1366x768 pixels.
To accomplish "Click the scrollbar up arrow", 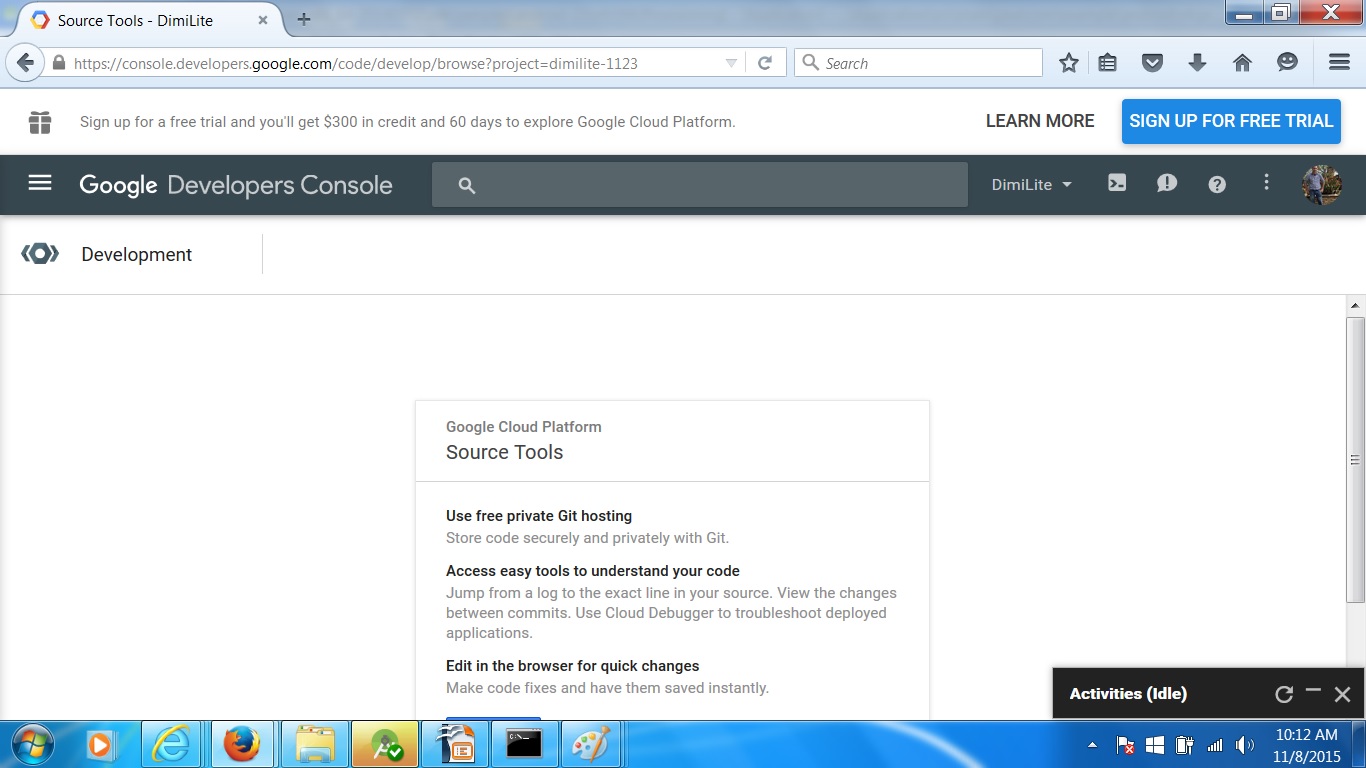I will point(1356,304).
